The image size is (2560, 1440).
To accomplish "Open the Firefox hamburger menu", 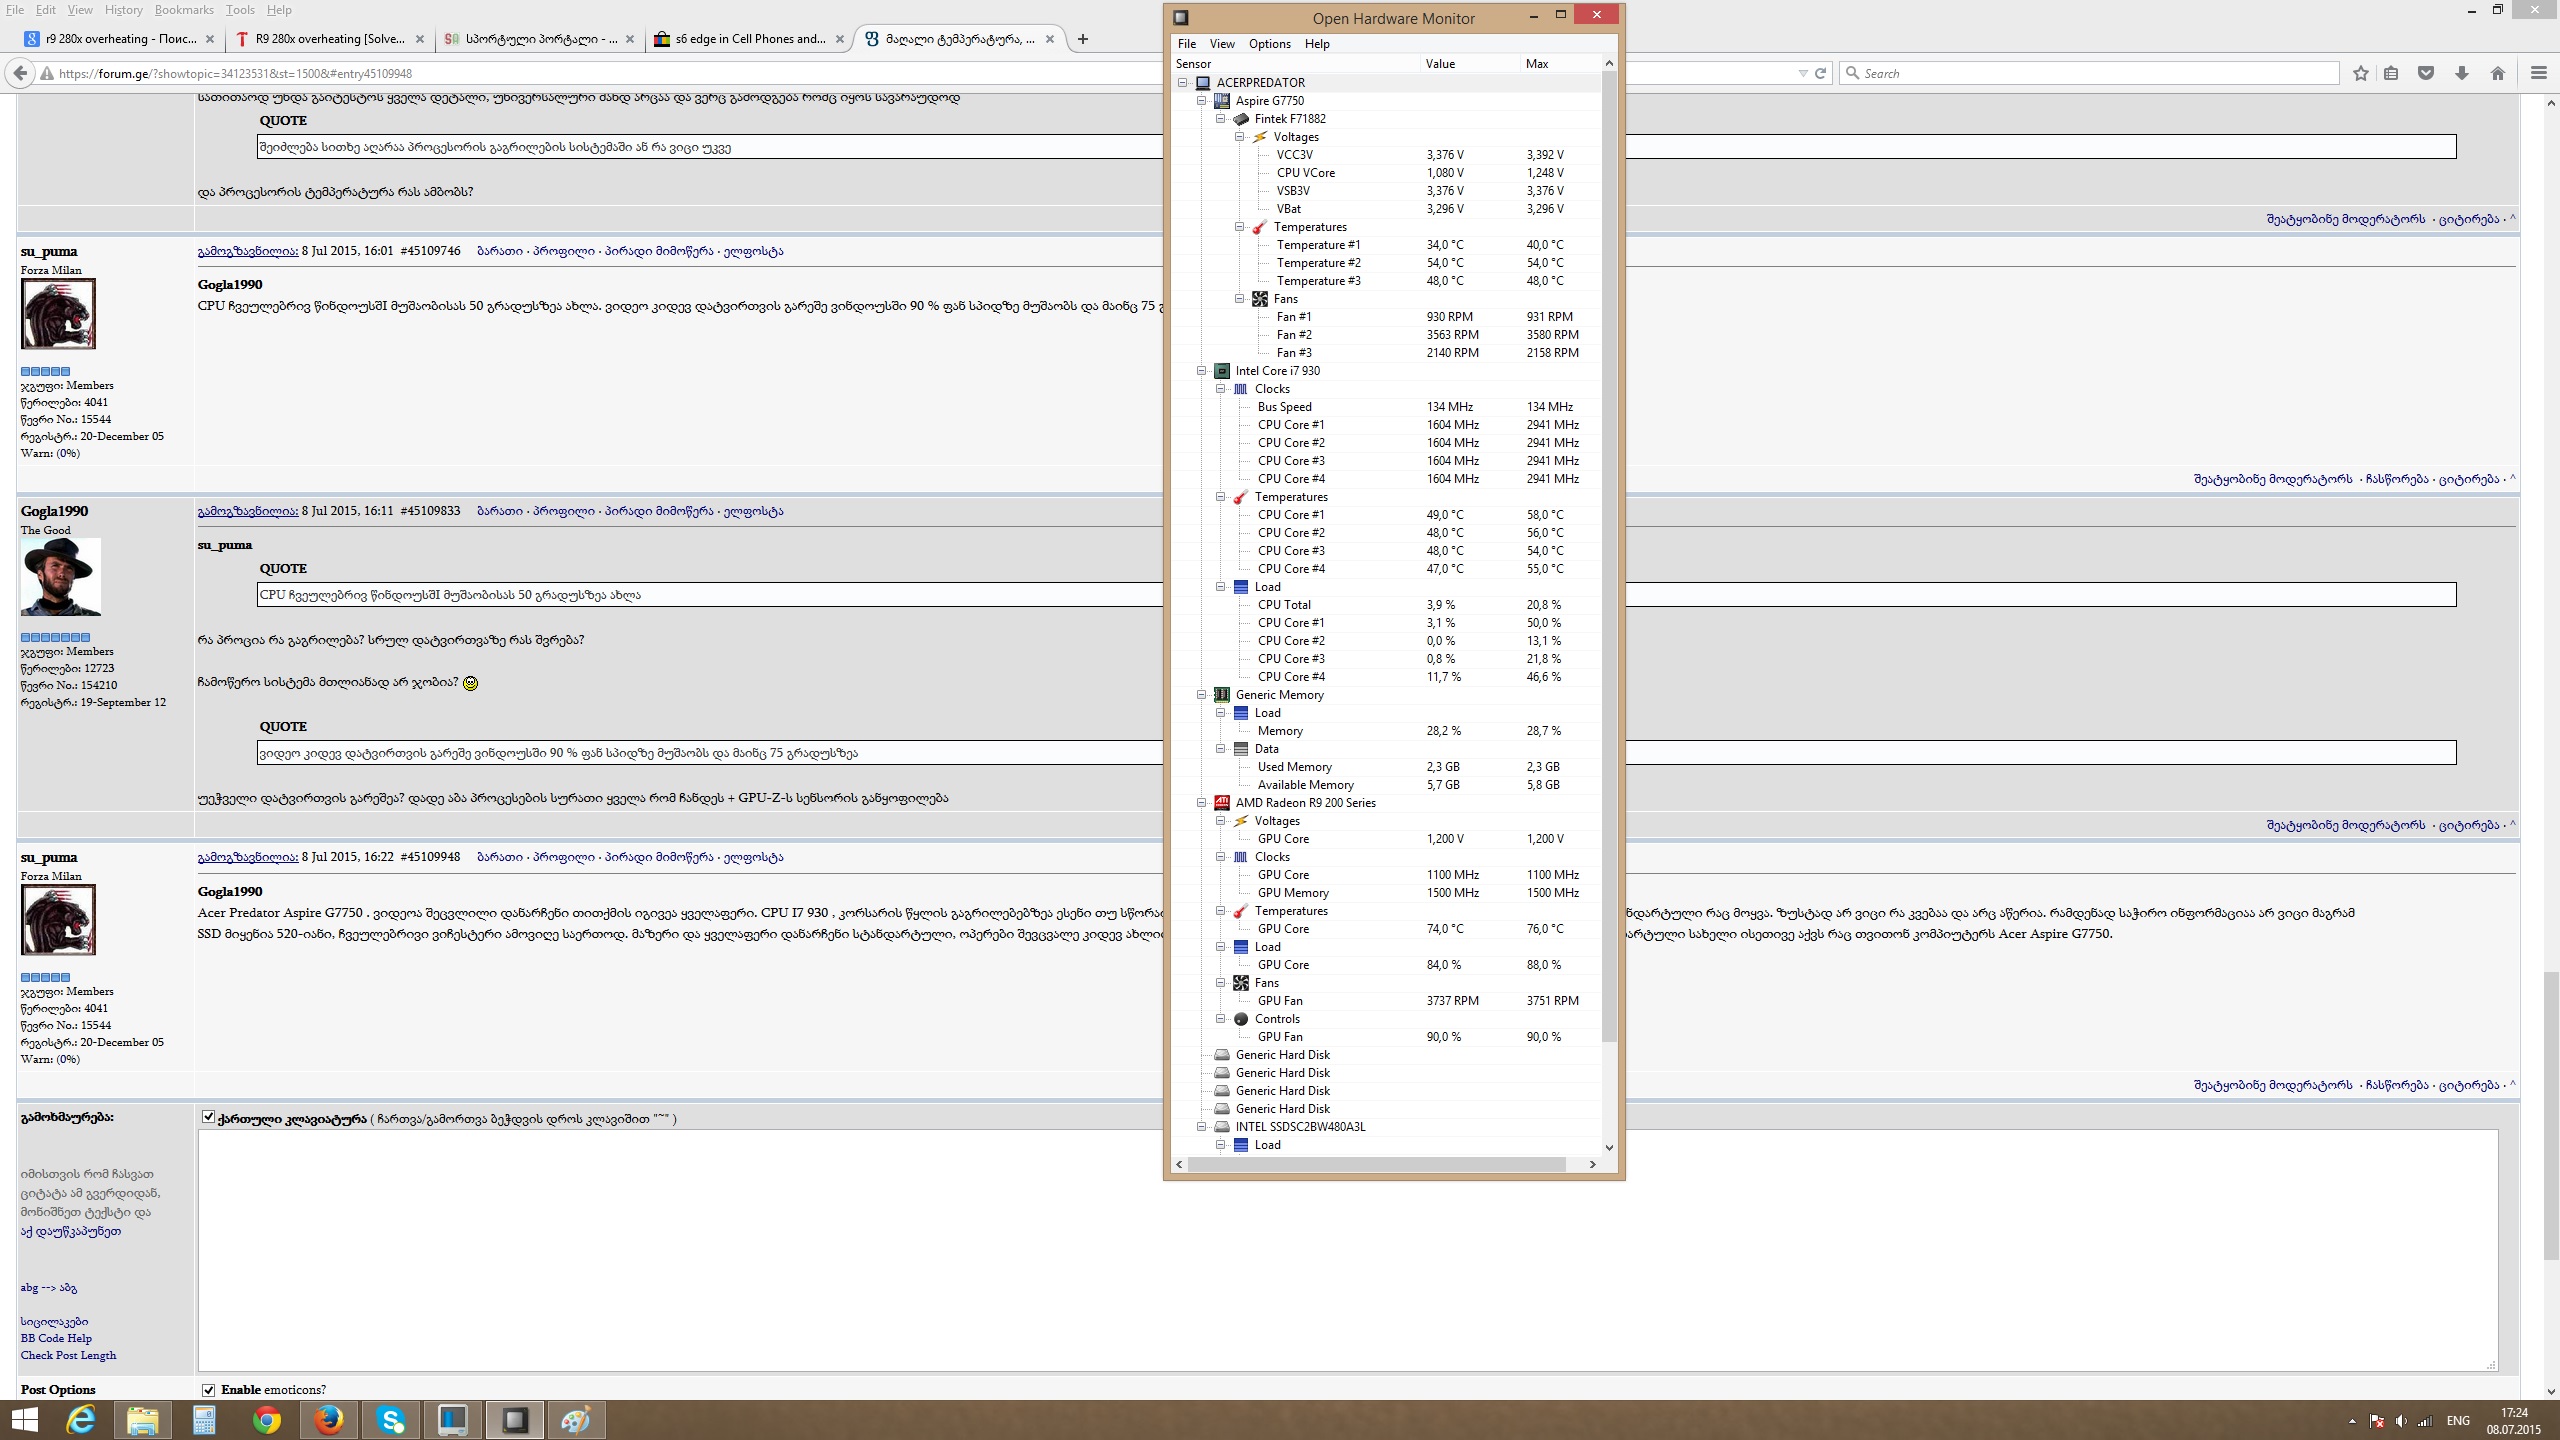I will pos(2538,73).
